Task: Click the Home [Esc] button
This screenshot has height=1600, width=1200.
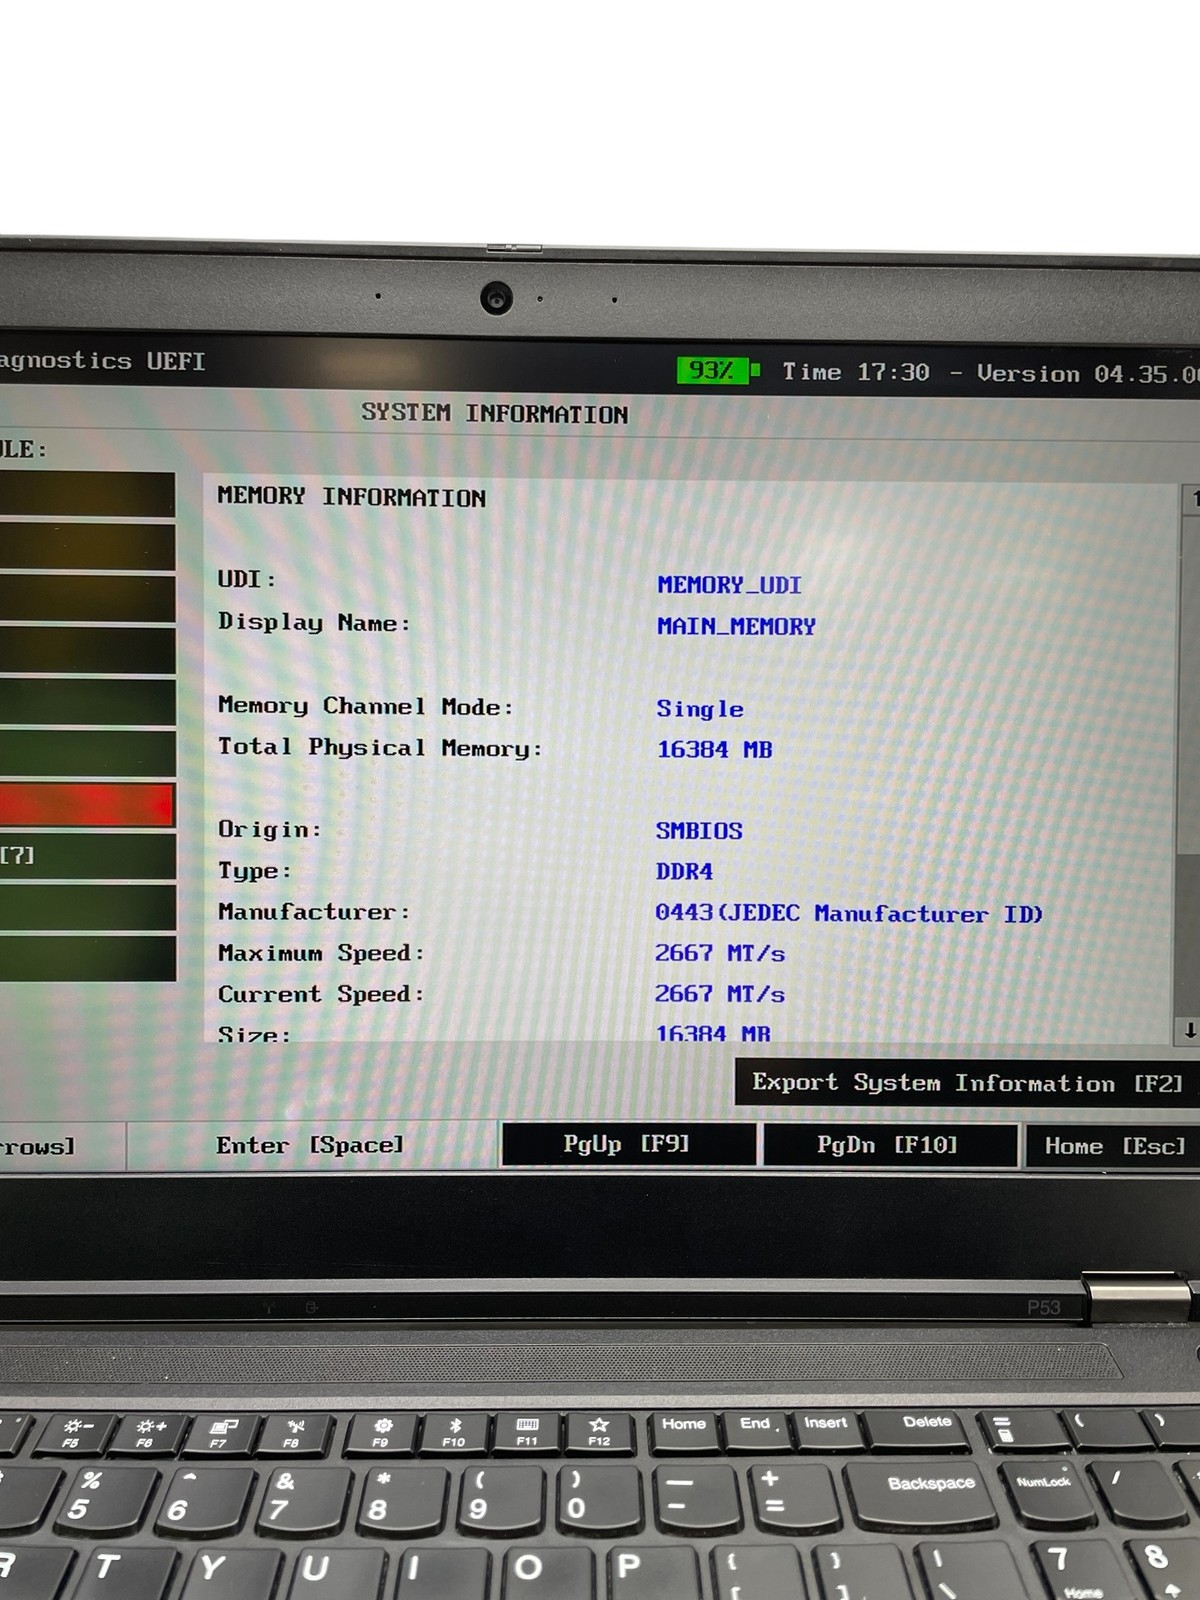Action: 1113,1146
